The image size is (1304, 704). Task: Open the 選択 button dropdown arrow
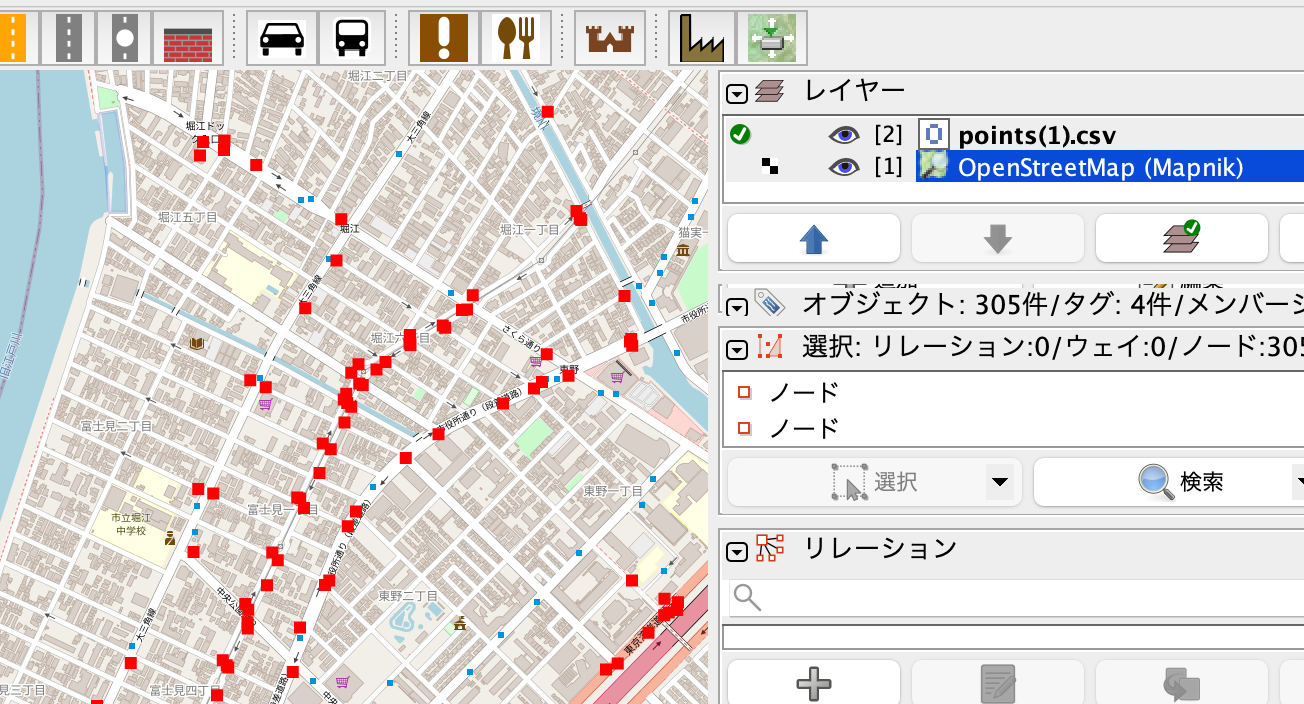(x=999, y=481)
